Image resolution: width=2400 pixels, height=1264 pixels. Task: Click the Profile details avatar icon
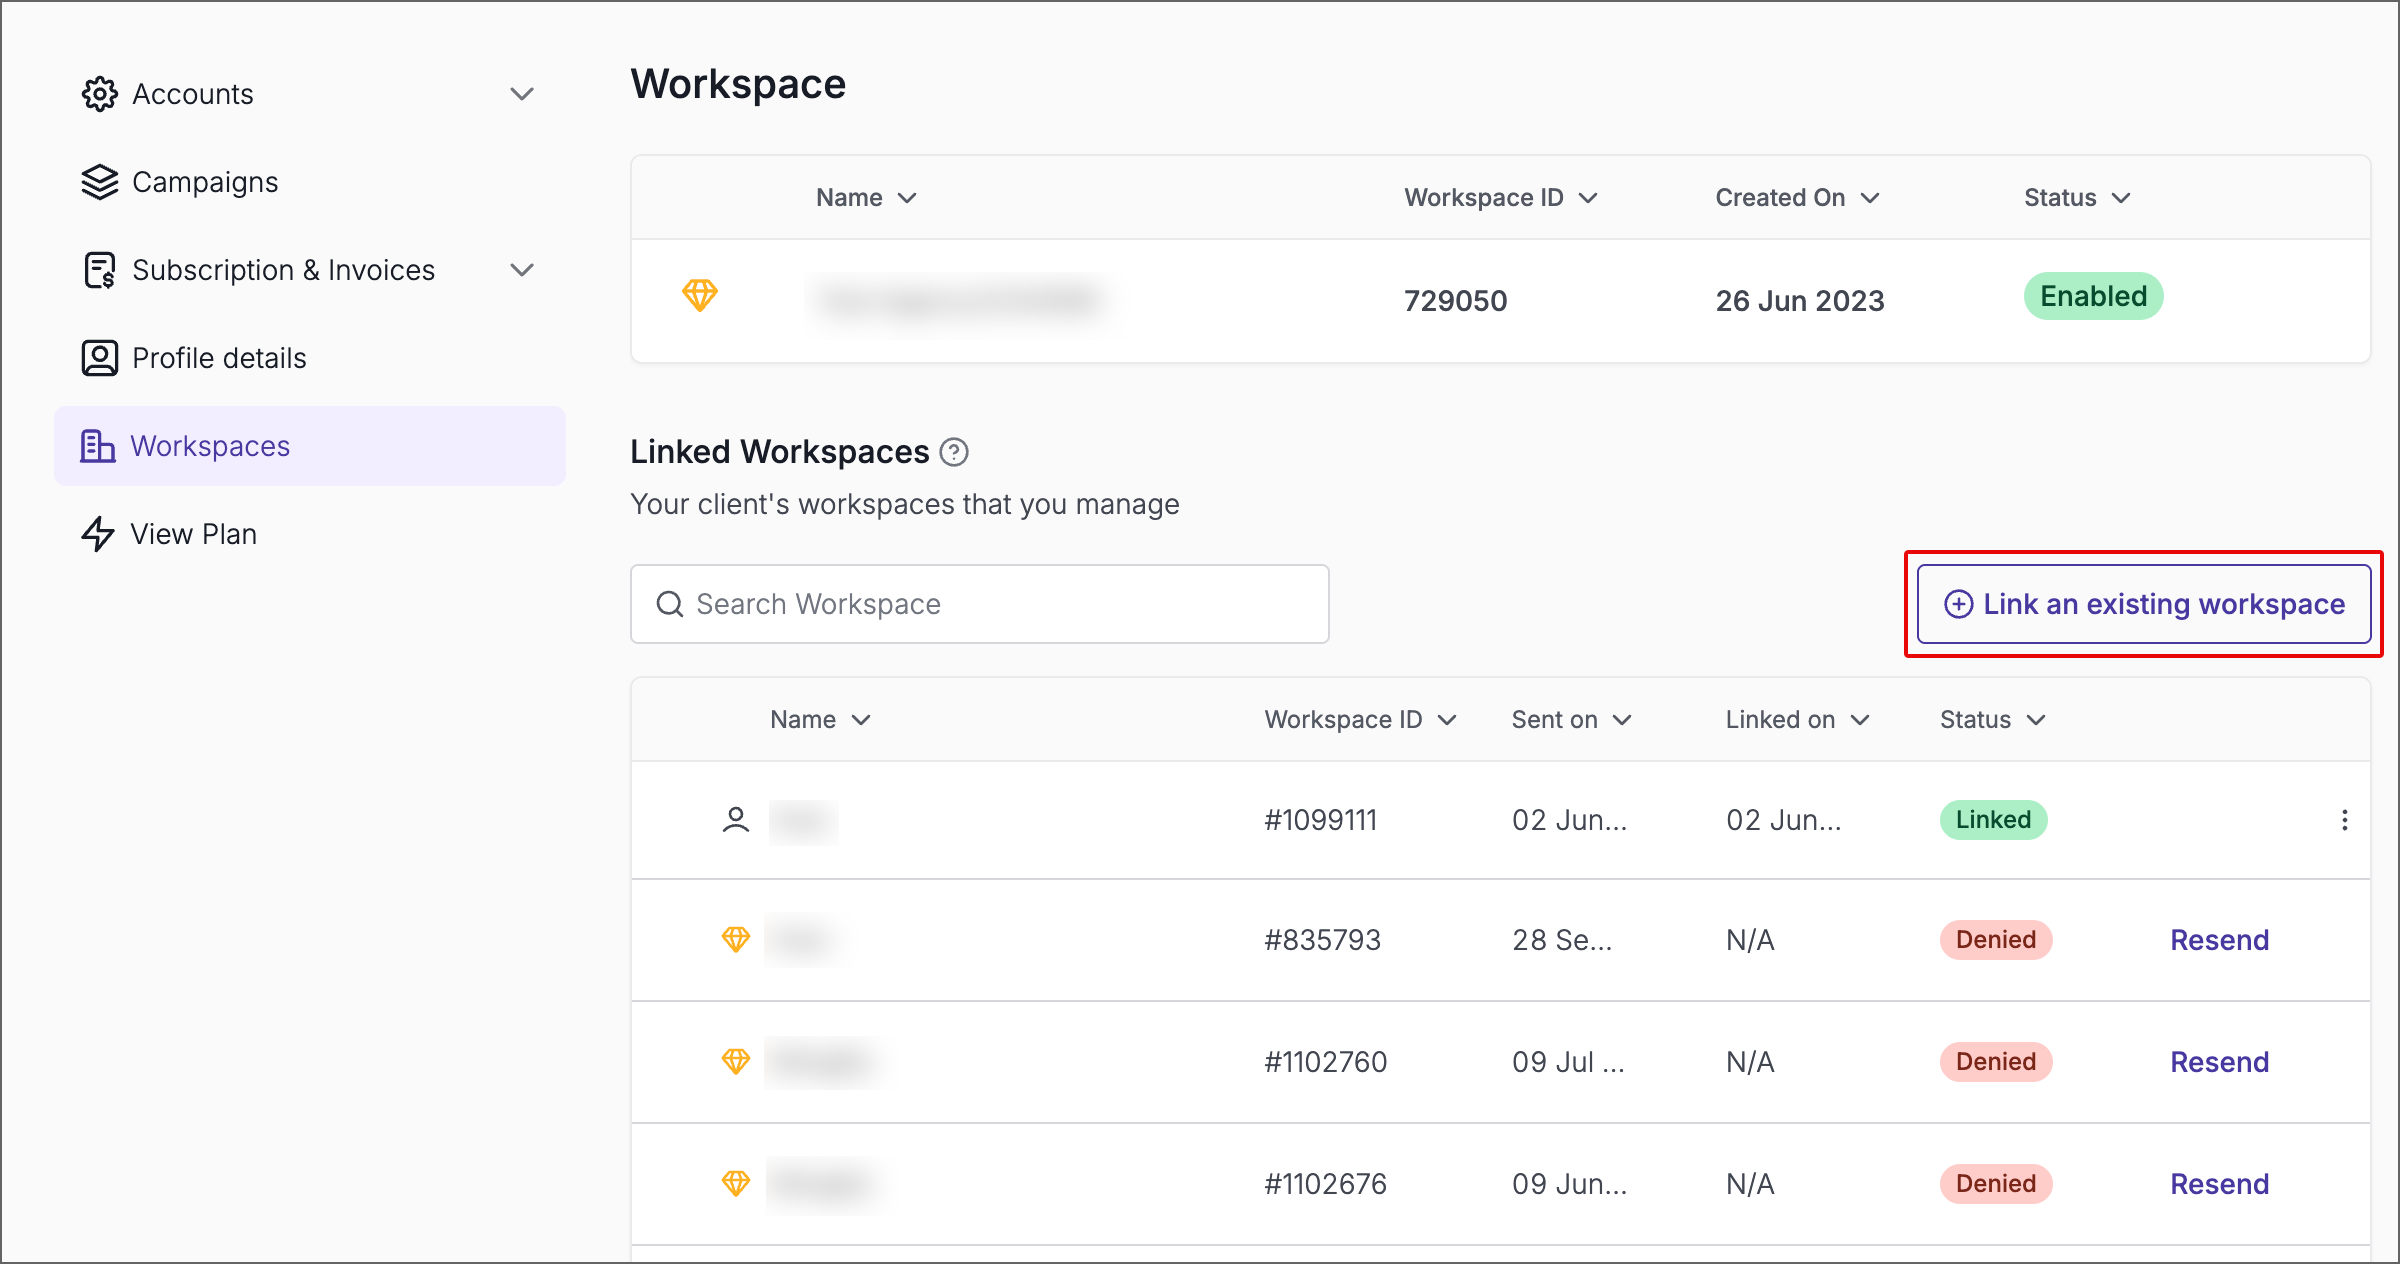pyautogui.click(x=99, y=357)
